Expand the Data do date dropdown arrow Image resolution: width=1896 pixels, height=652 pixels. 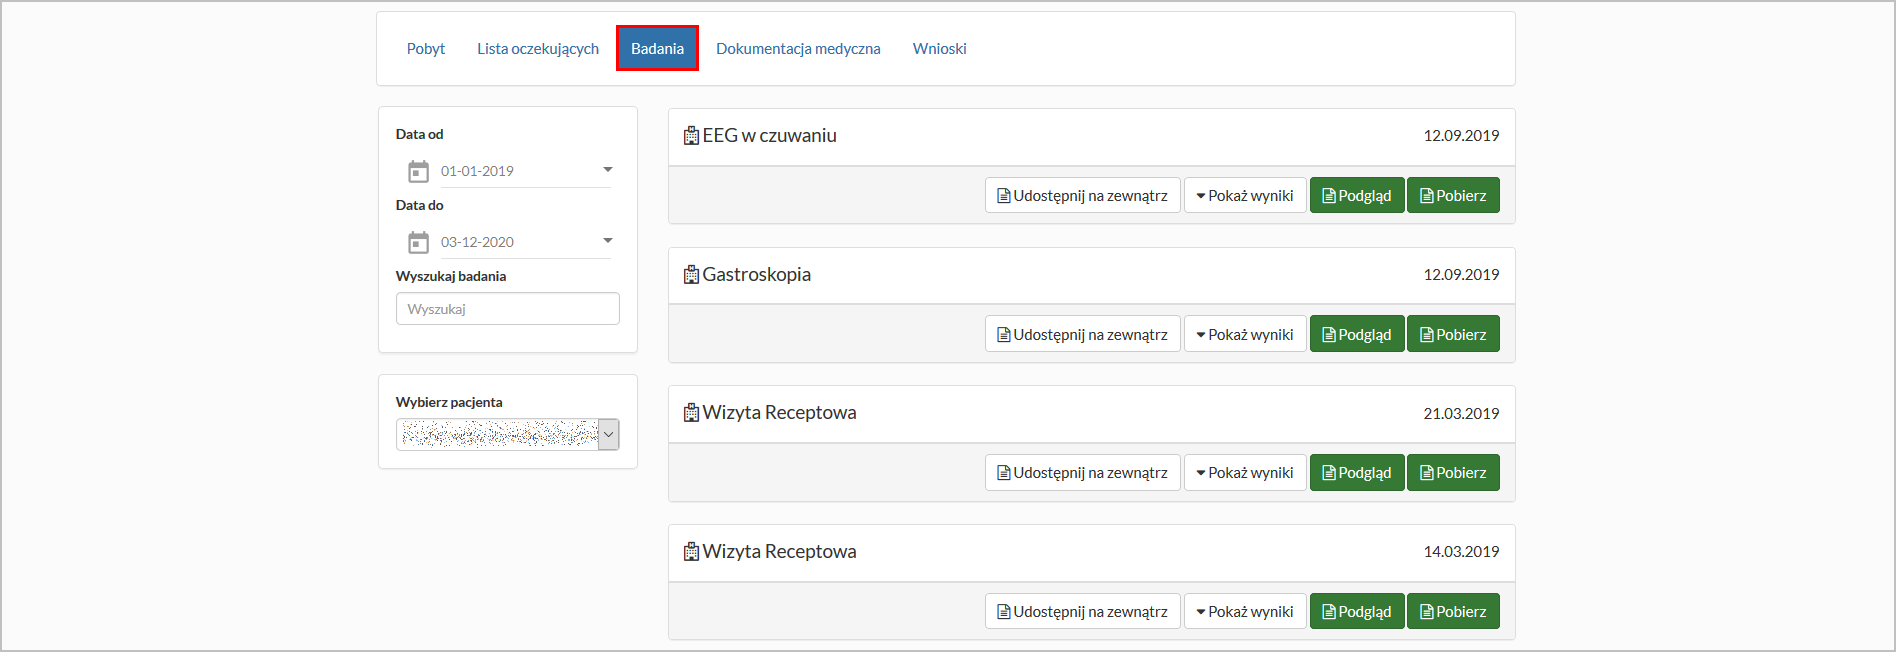pyautogui.click(x=607, y=241)
